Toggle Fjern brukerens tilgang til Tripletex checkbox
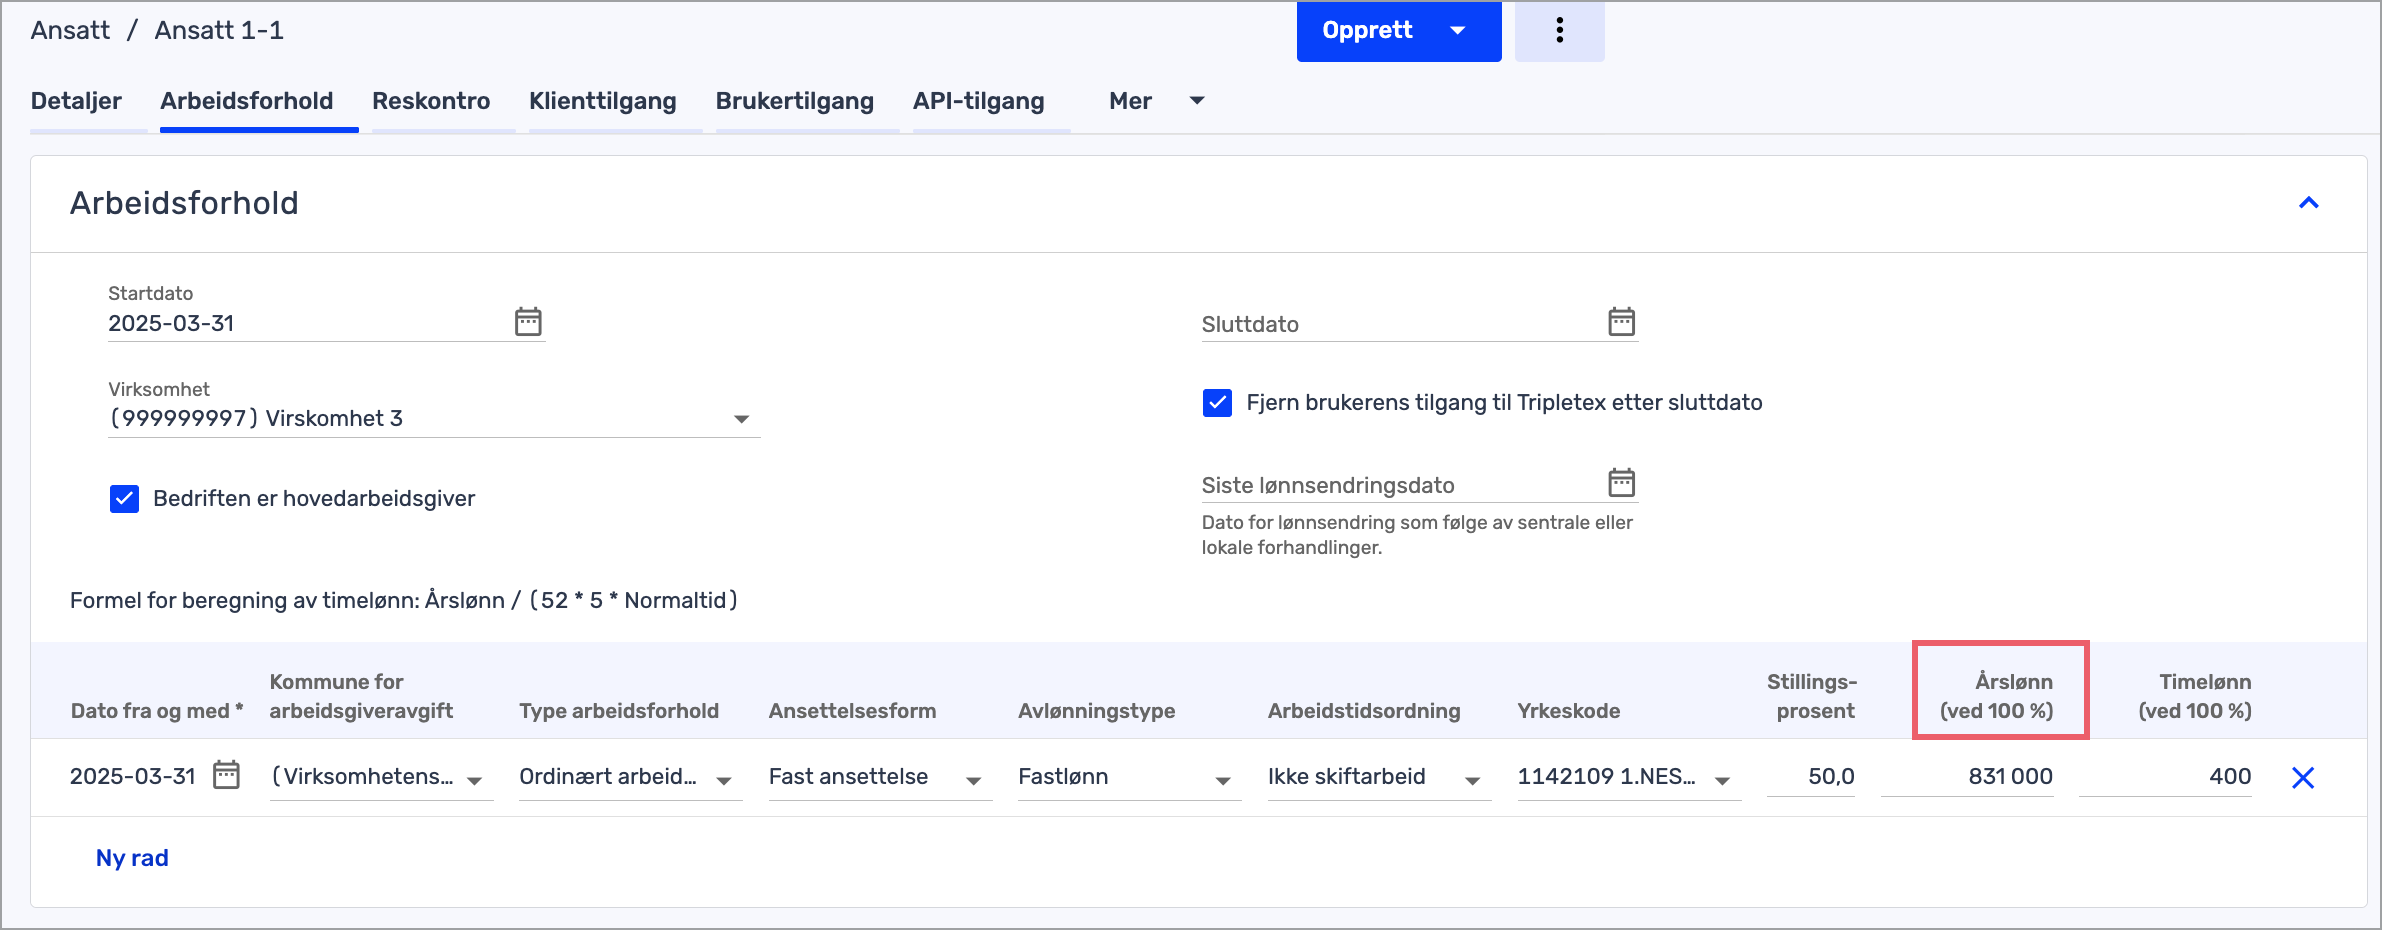Viewport: 2382px width, 930px height. click(x=1217, y=403)
